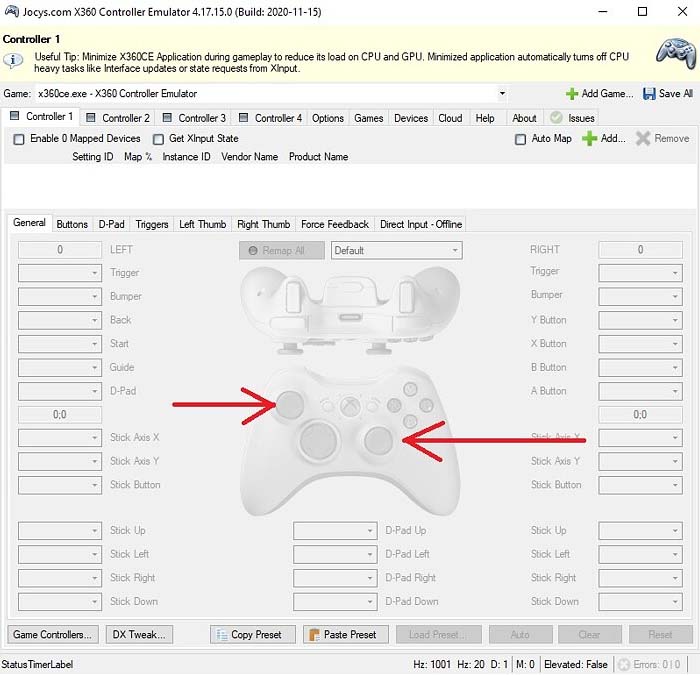Click the Copy Preset icon button
This screenshot has height=675, width=700.
pos(253,634)
